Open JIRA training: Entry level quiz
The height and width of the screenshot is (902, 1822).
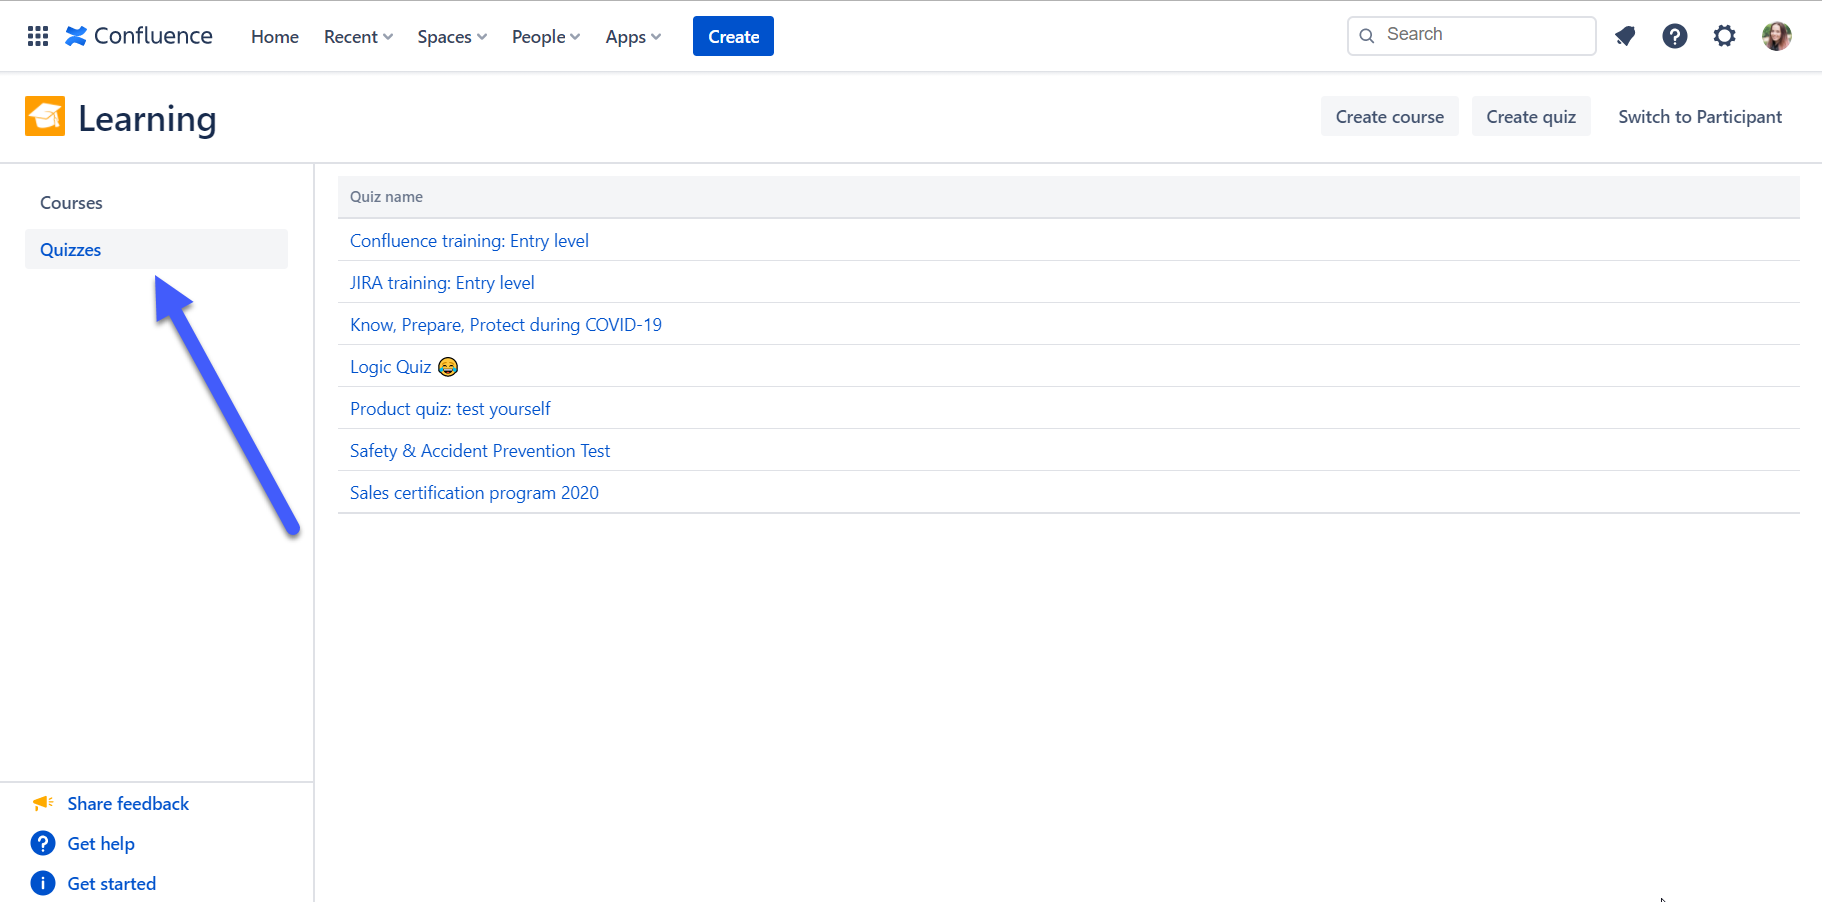coord(442,283)
